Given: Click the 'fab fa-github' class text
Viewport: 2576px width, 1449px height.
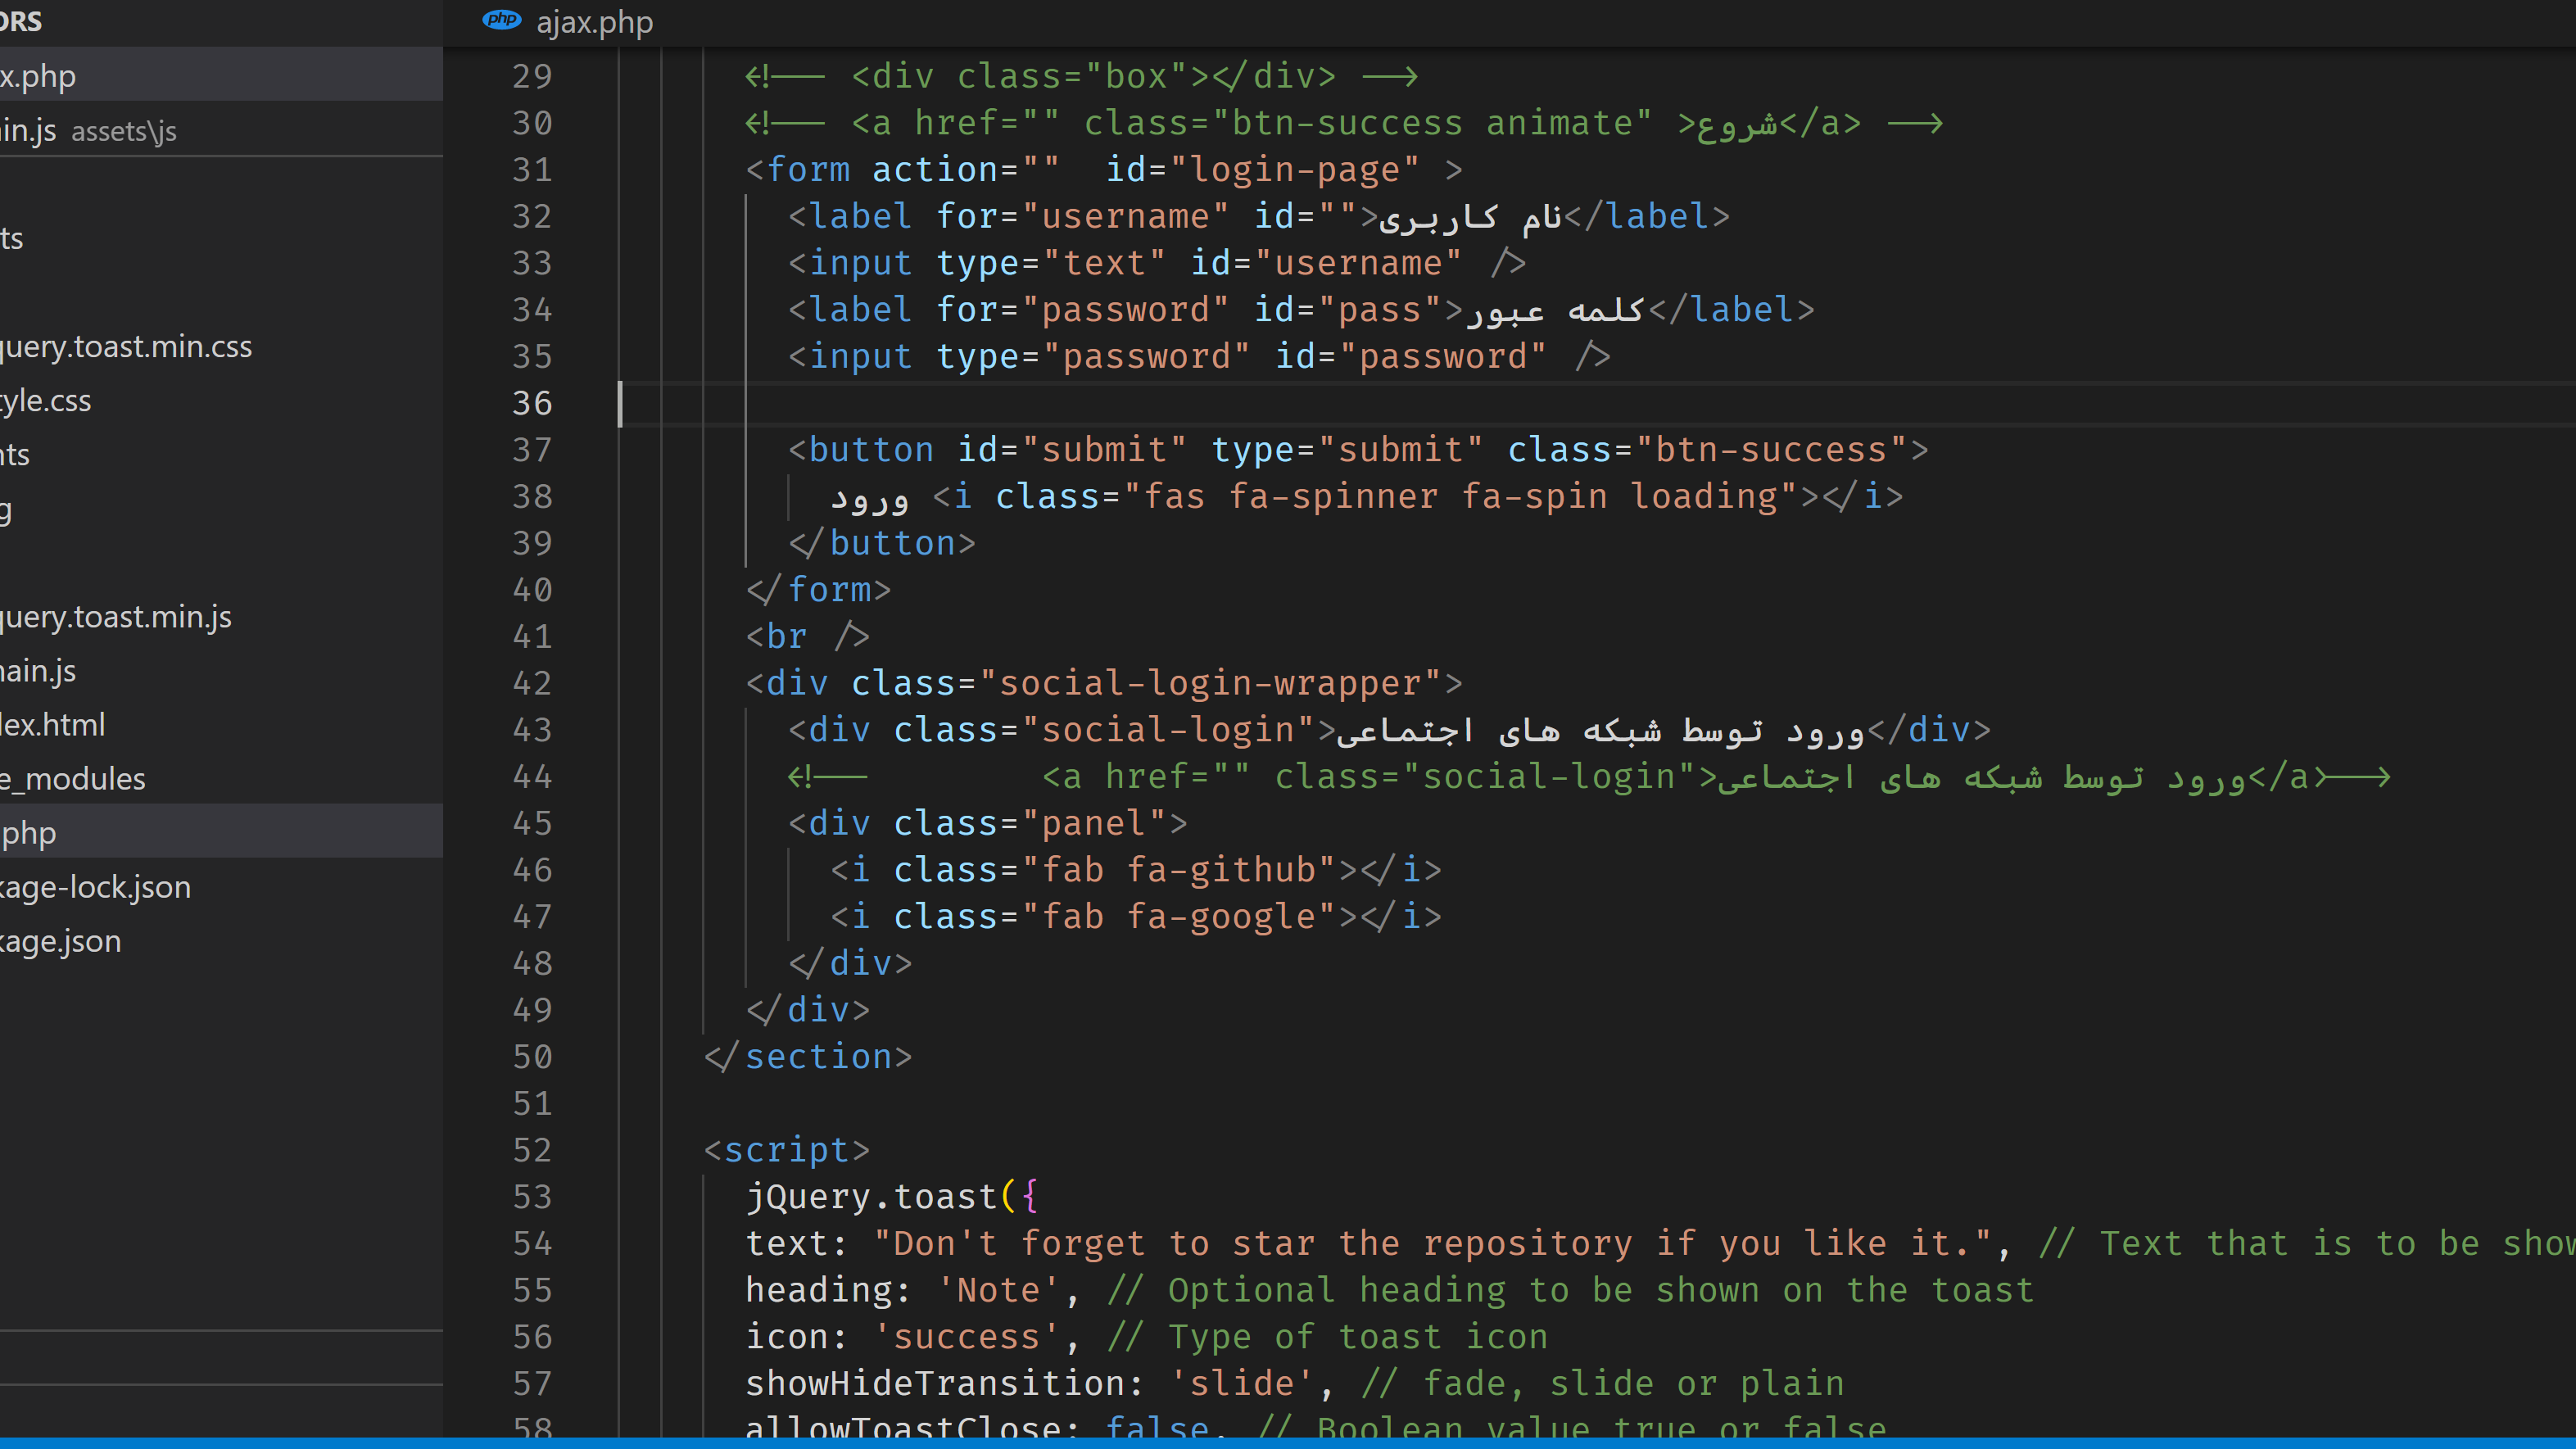Looking at the screenshot, I should [x=1177, y=869].
